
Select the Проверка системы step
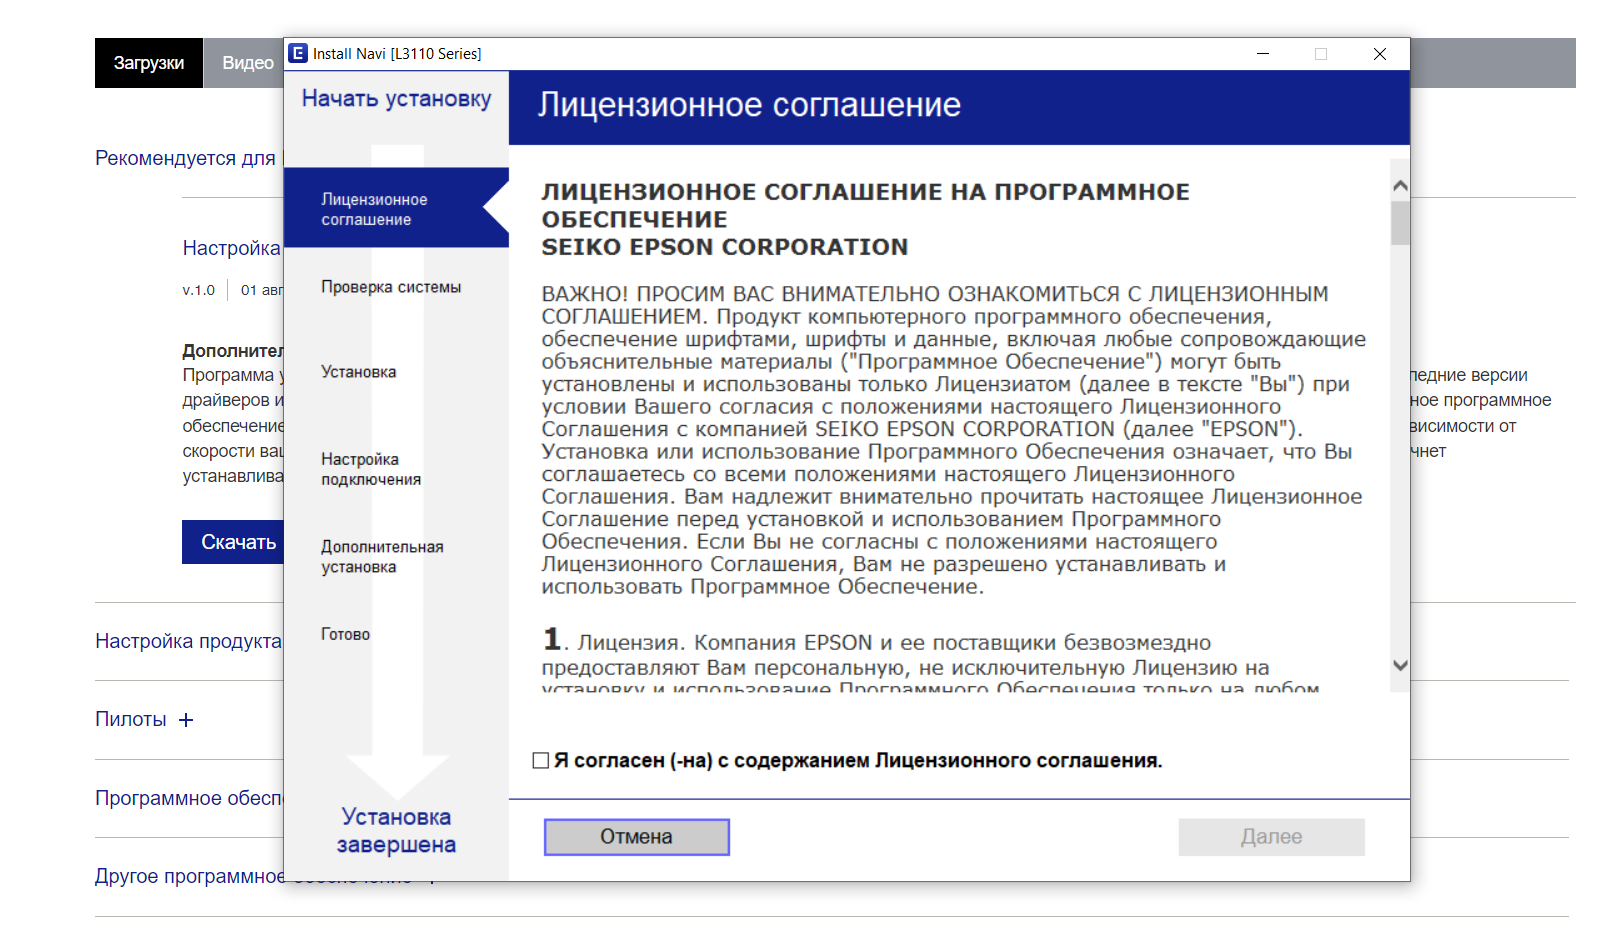pyautogui.click(x=391, y=287)
